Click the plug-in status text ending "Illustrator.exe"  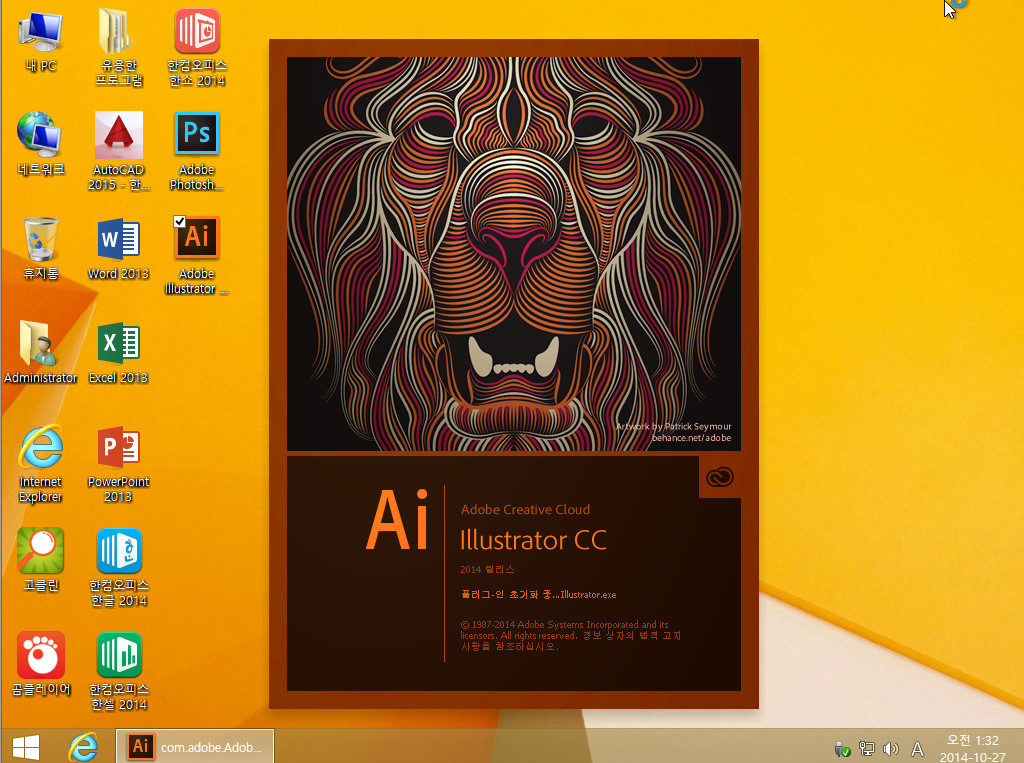coord(538,594)
